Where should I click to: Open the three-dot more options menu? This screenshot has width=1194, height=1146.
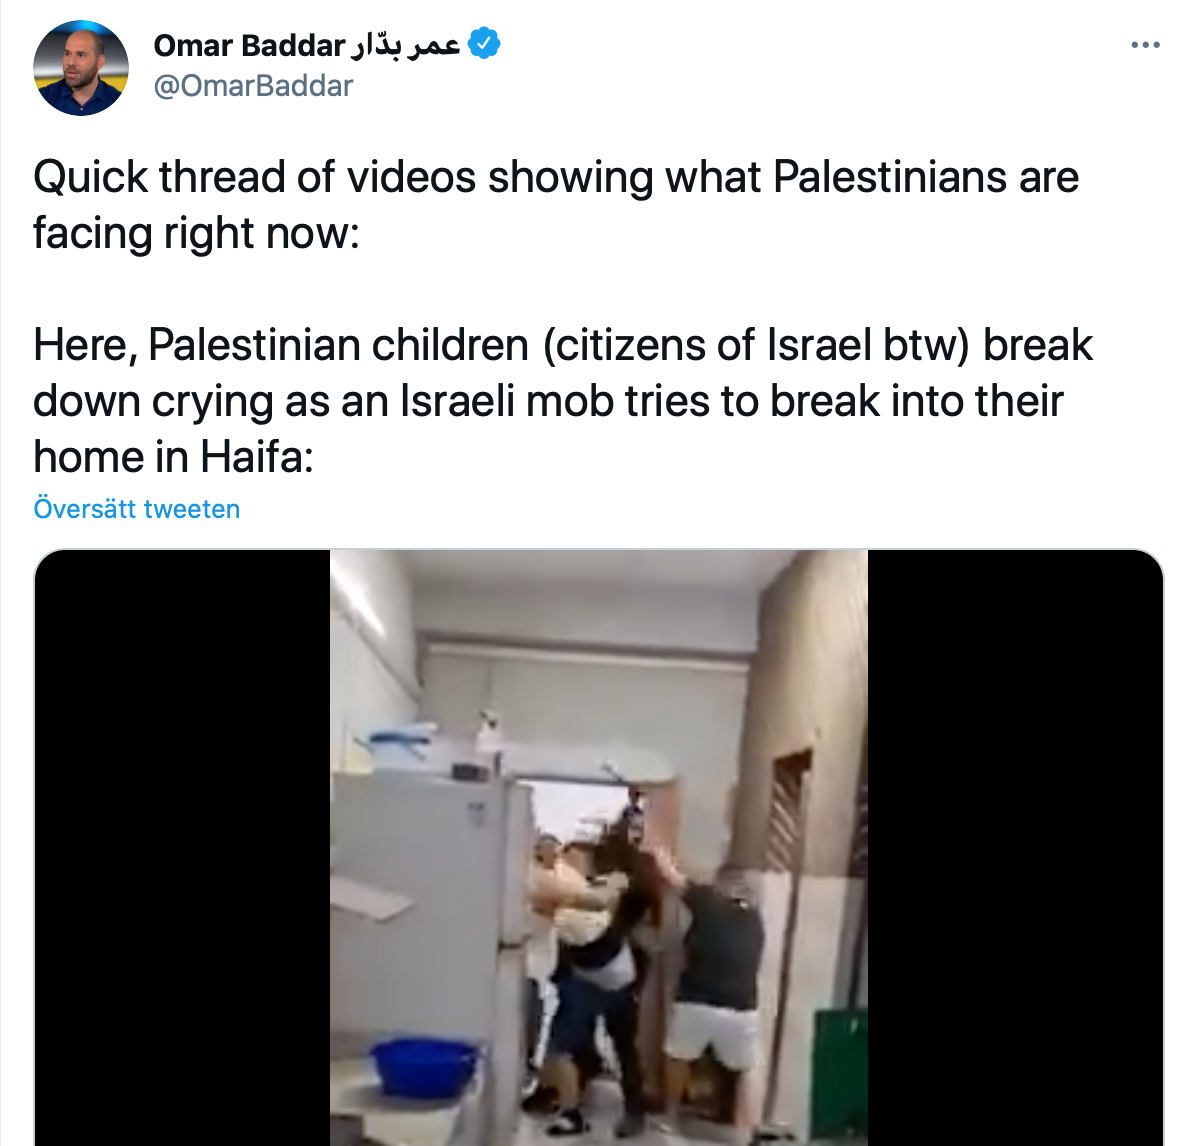[1145, 46]
